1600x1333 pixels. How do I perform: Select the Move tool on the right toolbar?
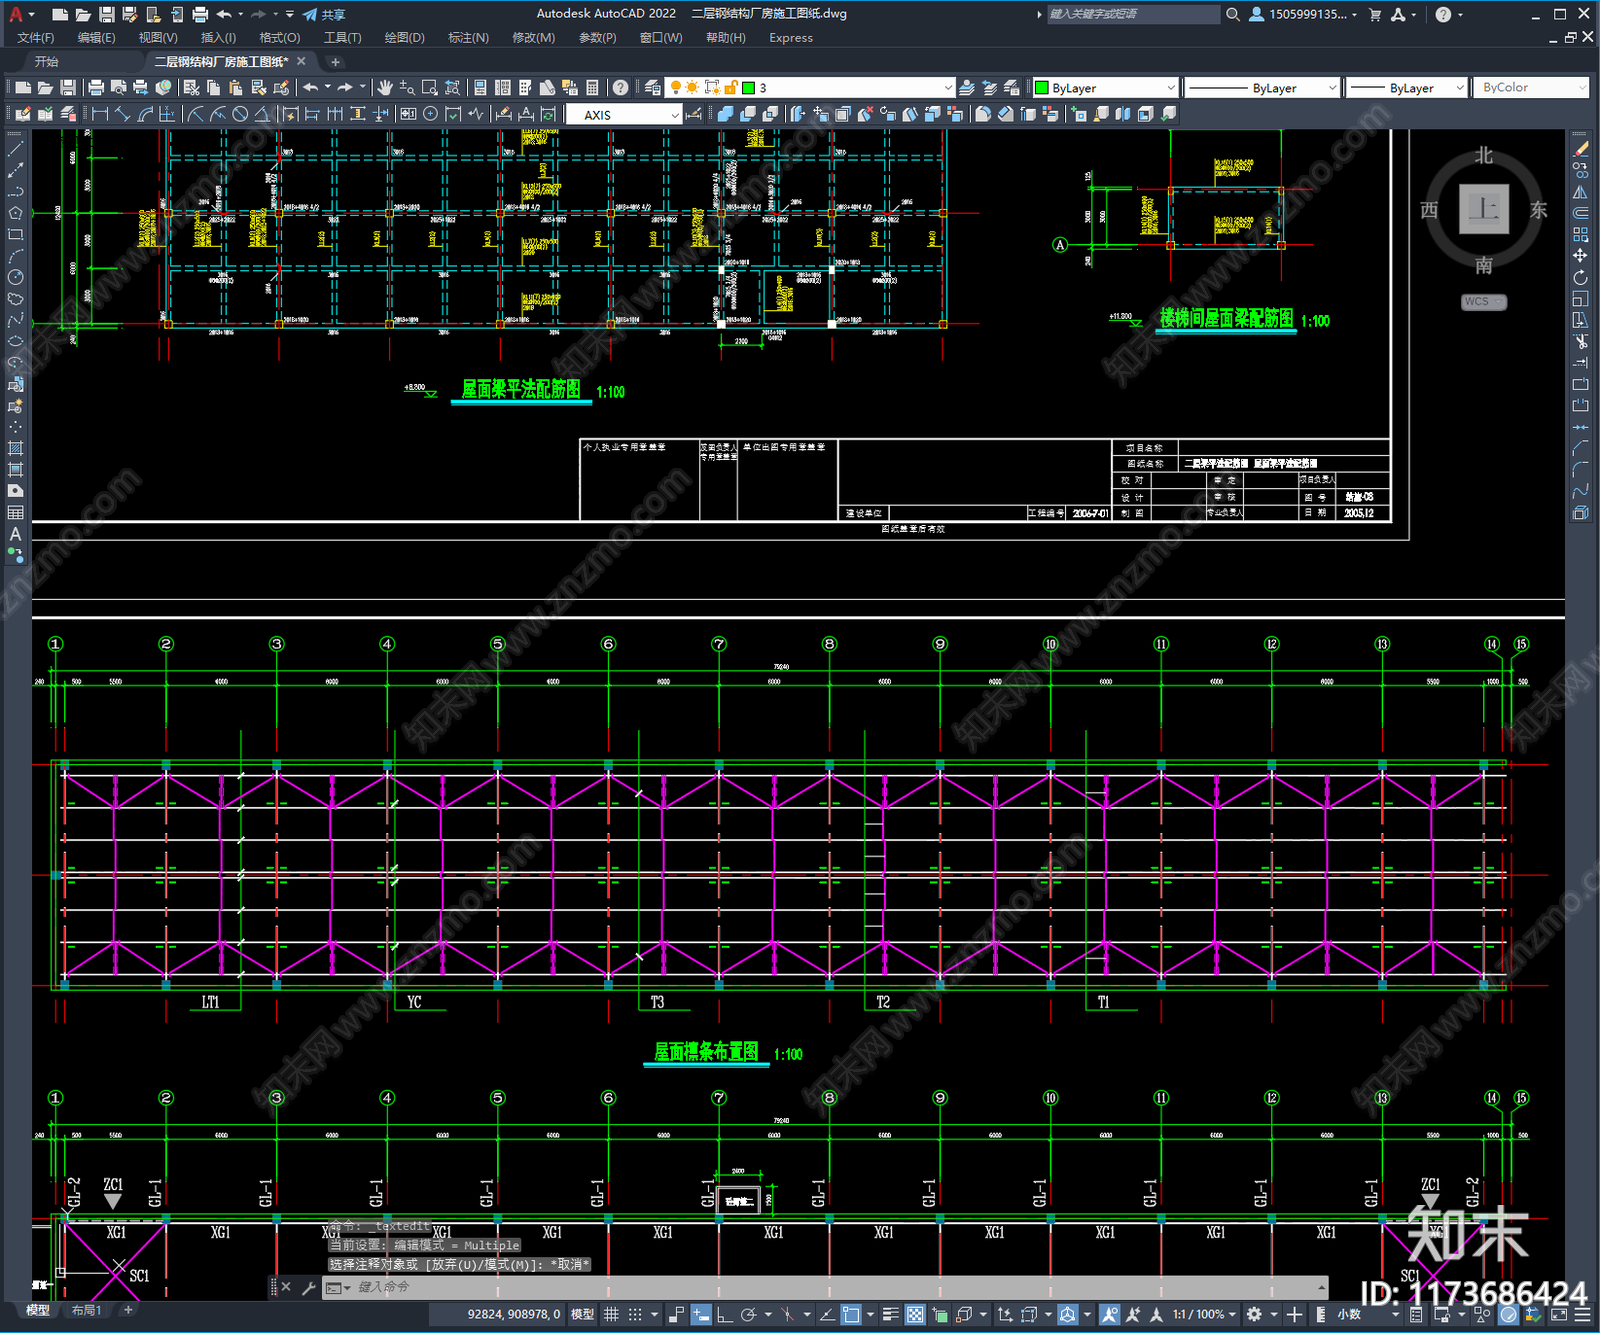point(1580,256)
